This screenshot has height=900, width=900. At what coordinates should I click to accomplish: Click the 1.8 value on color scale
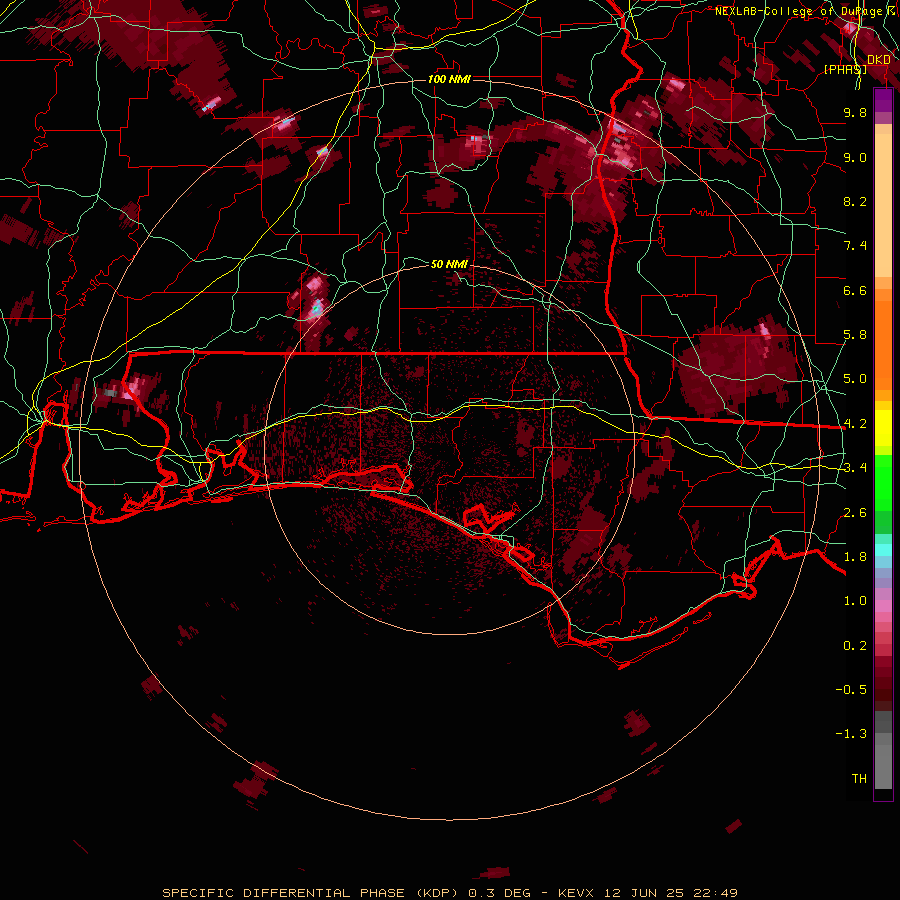[855, 557]
